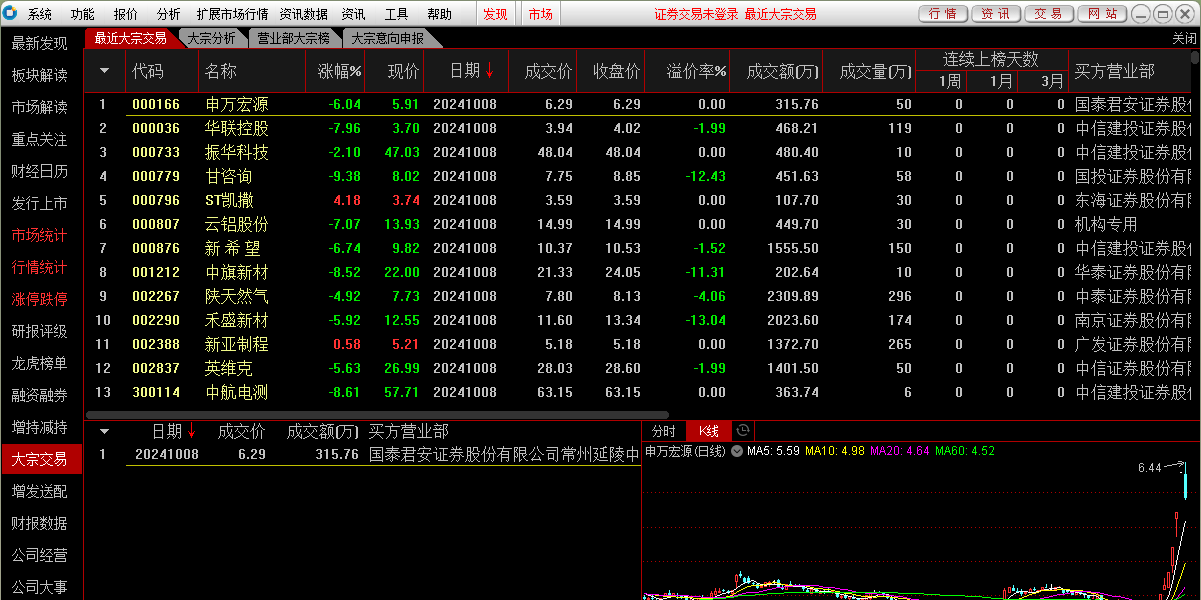
Task: Open the 营业部大宗榜 tab
Action: [x=293, y=38]
